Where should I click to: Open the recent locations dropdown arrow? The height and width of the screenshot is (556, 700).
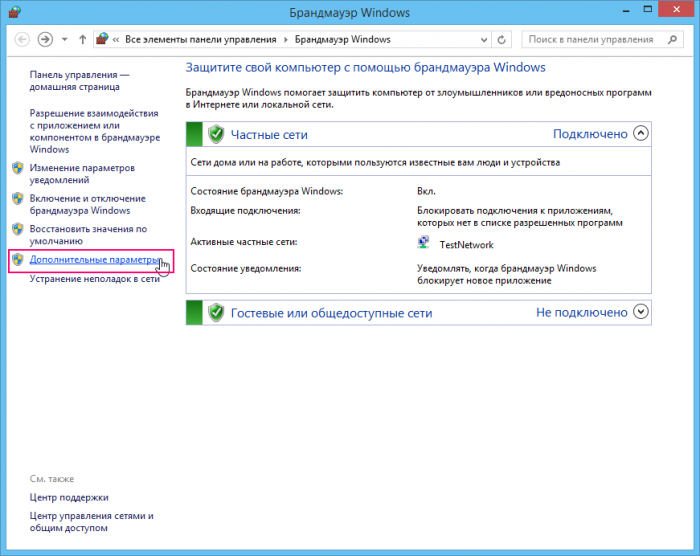point(65,40)
